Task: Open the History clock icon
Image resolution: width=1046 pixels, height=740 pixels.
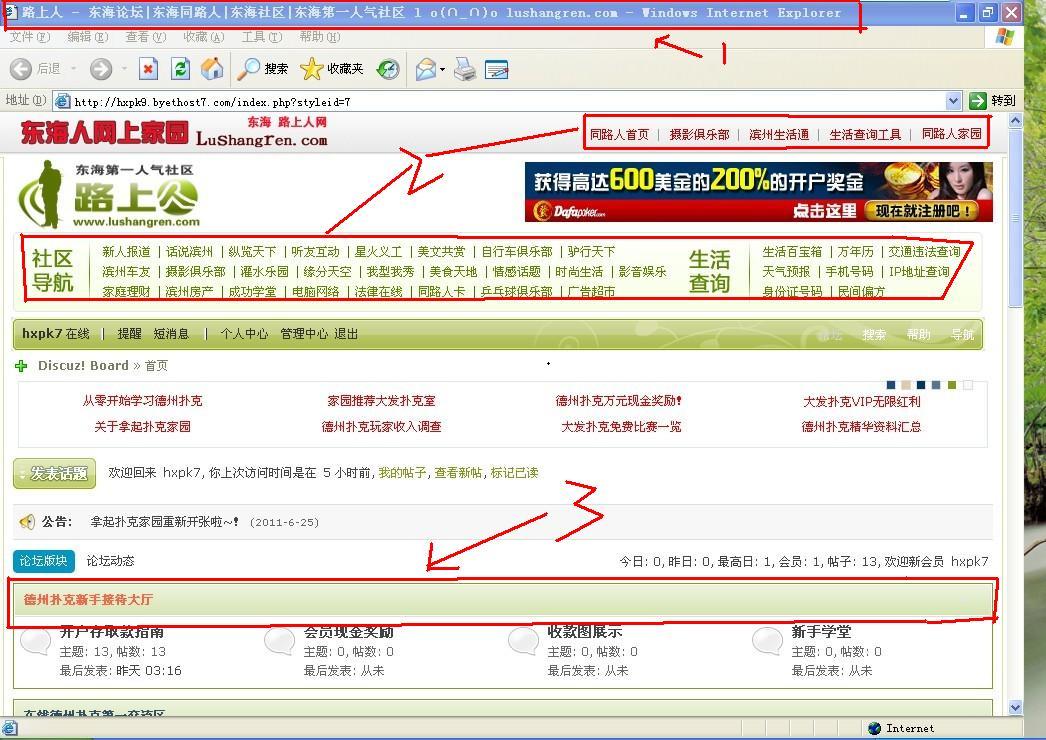Action: (388, 69)
